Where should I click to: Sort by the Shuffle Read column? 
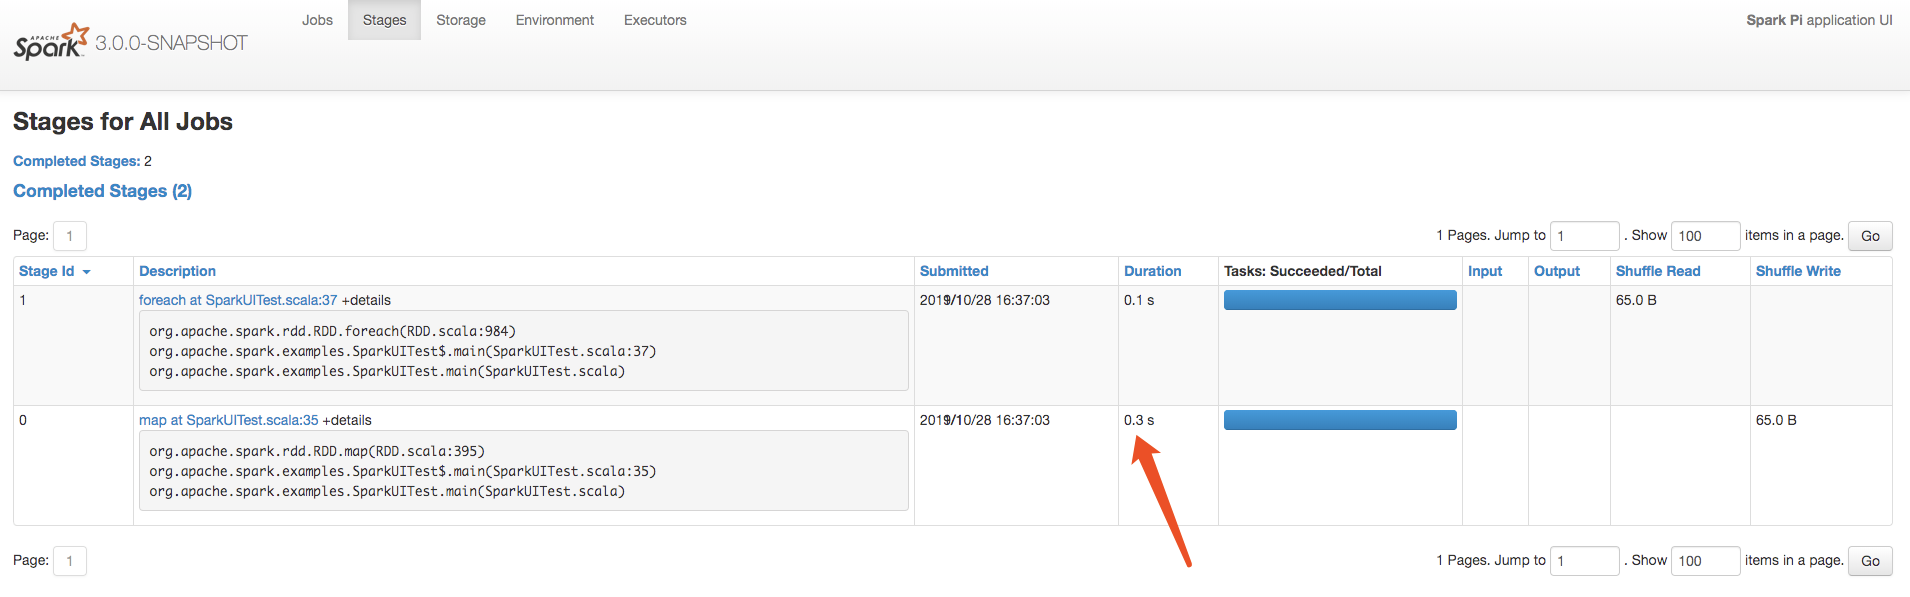(x=1658, y=271)
